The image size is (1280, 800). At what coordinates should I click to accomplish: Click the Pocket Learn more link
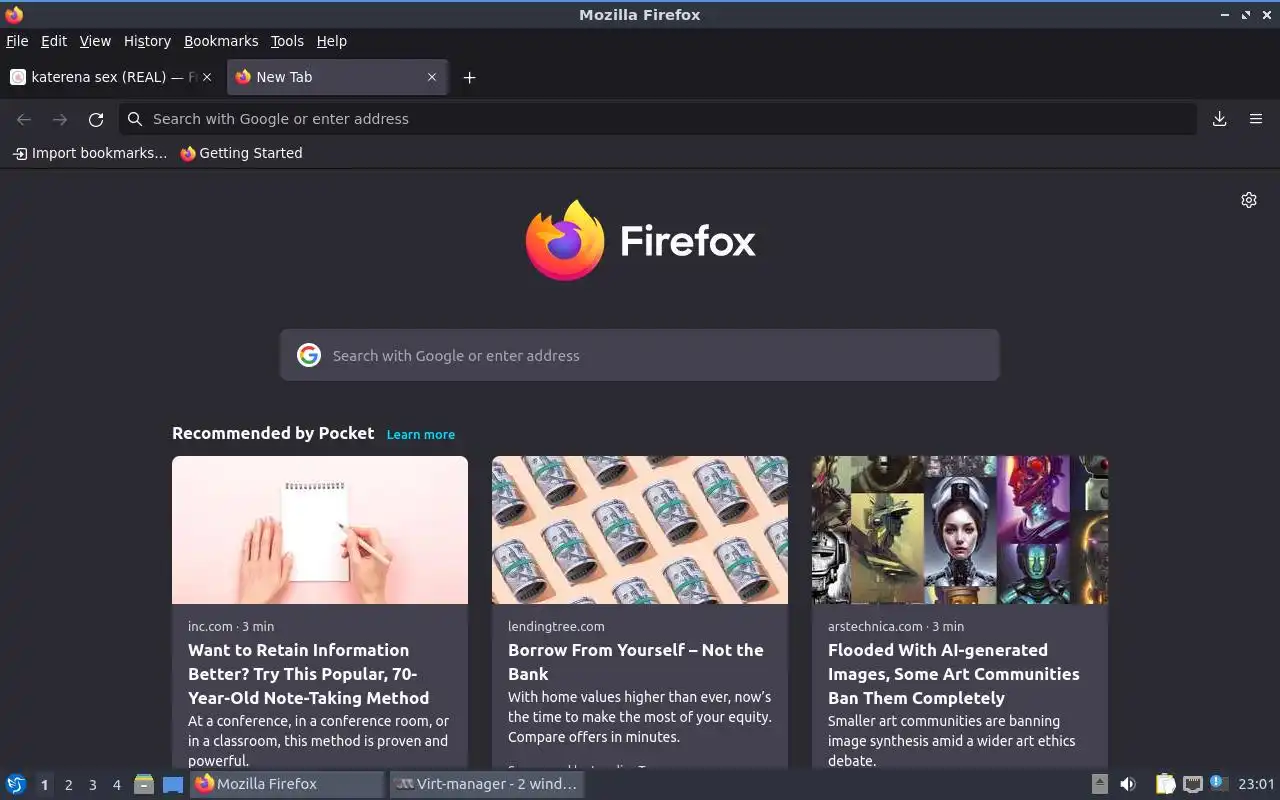point(421,434)
